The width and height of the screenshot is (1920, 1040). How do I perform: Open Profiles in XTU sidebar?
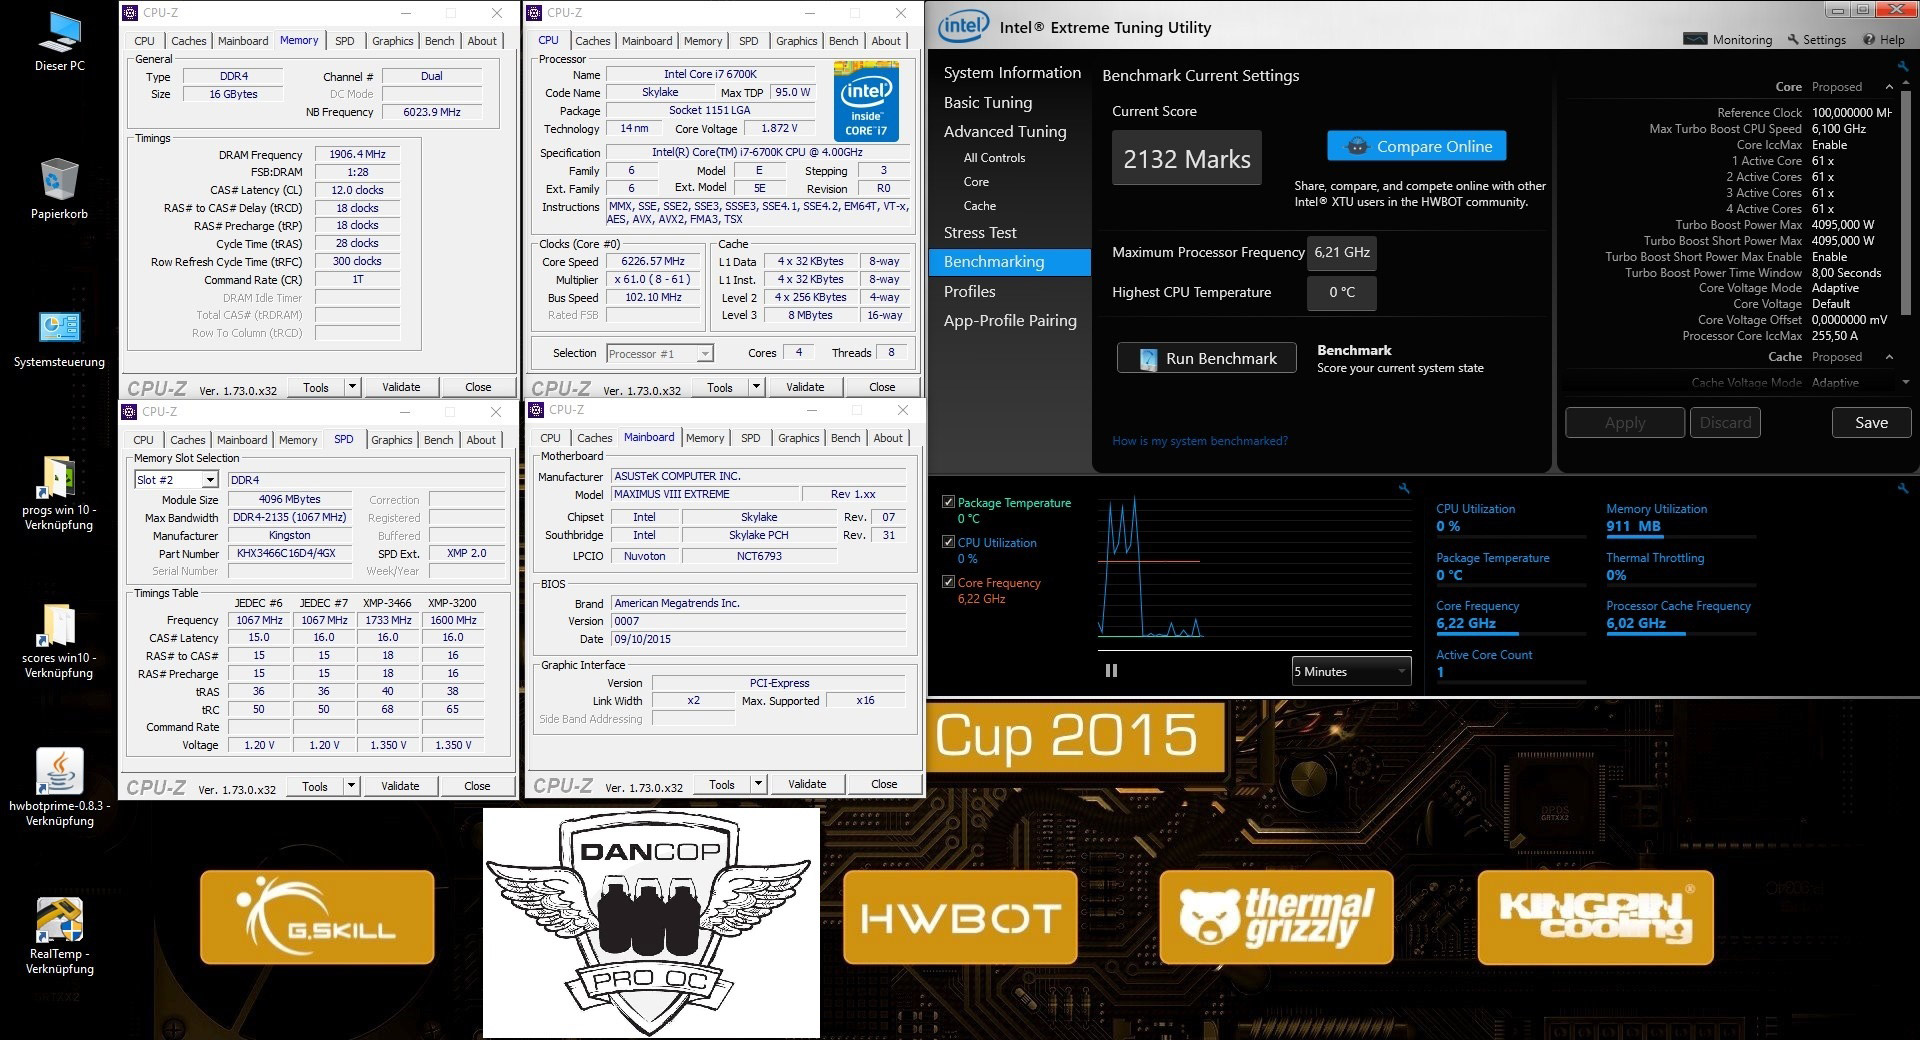(970, 291)
